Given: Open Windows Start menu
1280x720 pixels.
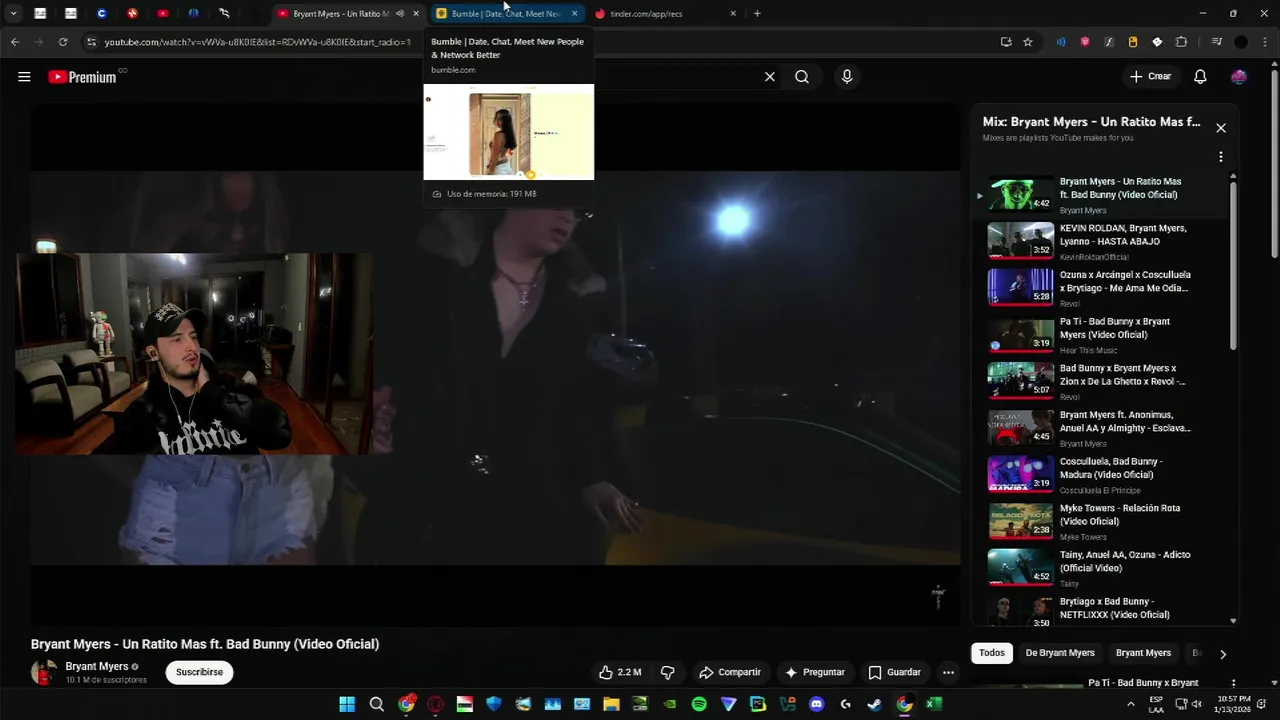Looking at the screenshot, I should click(x=347, y=704).
